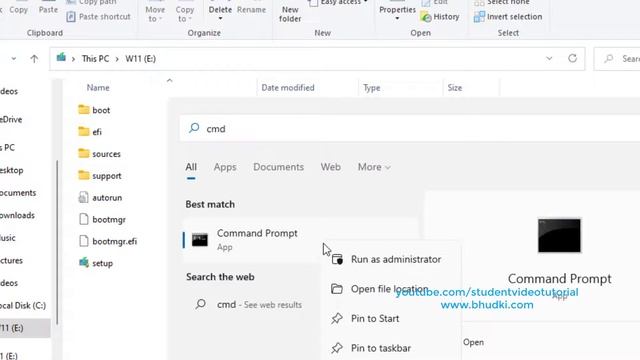Click Open in Command Prompt preview pane
Viewport: 640px width, 360px height.
click(x=473, y=342)
